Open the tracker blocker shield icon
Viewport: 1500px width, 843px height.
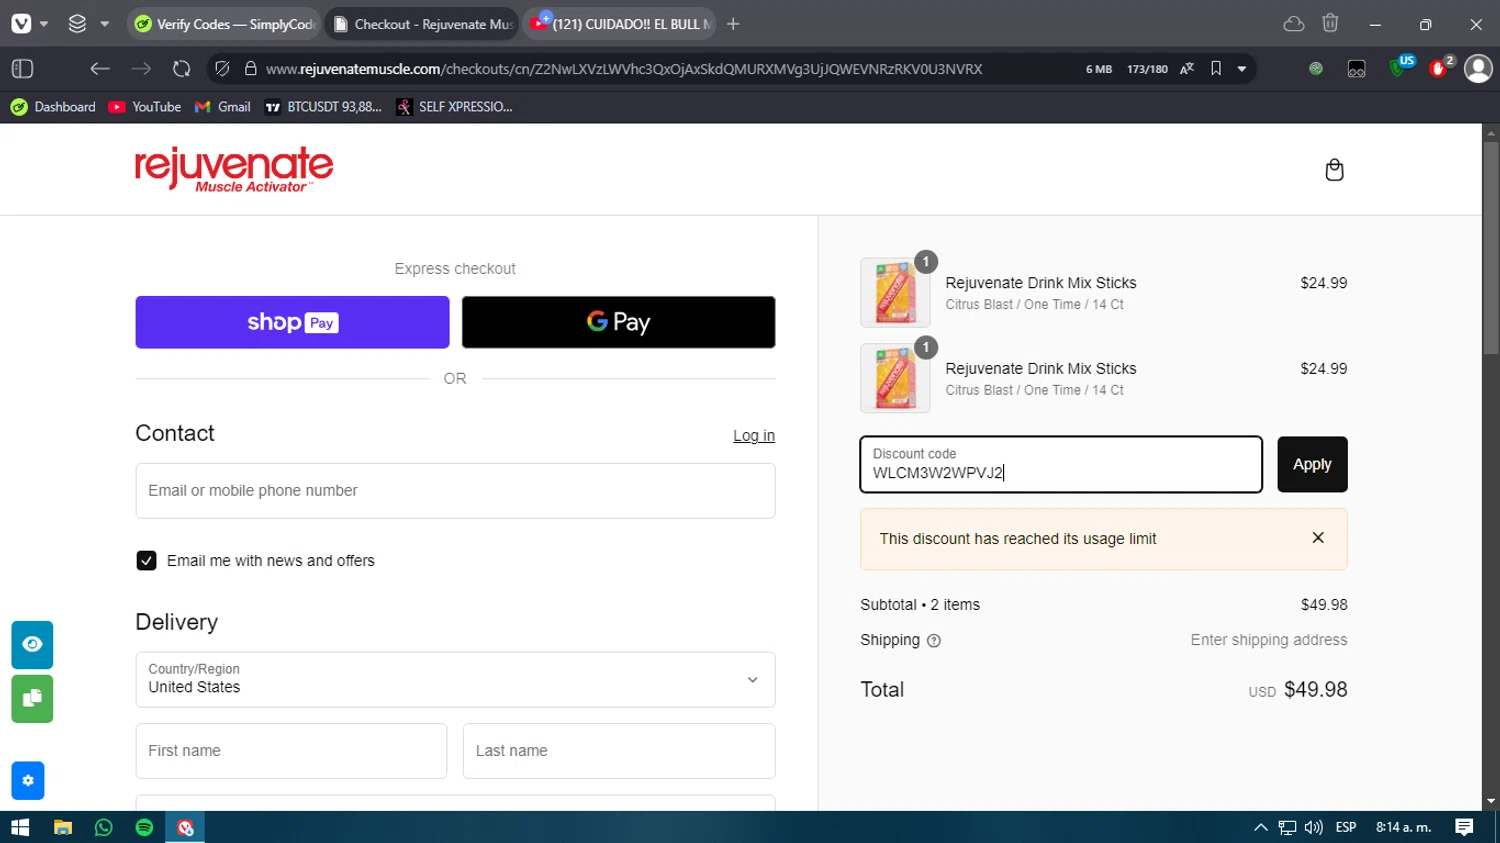[x=222, y=69]
